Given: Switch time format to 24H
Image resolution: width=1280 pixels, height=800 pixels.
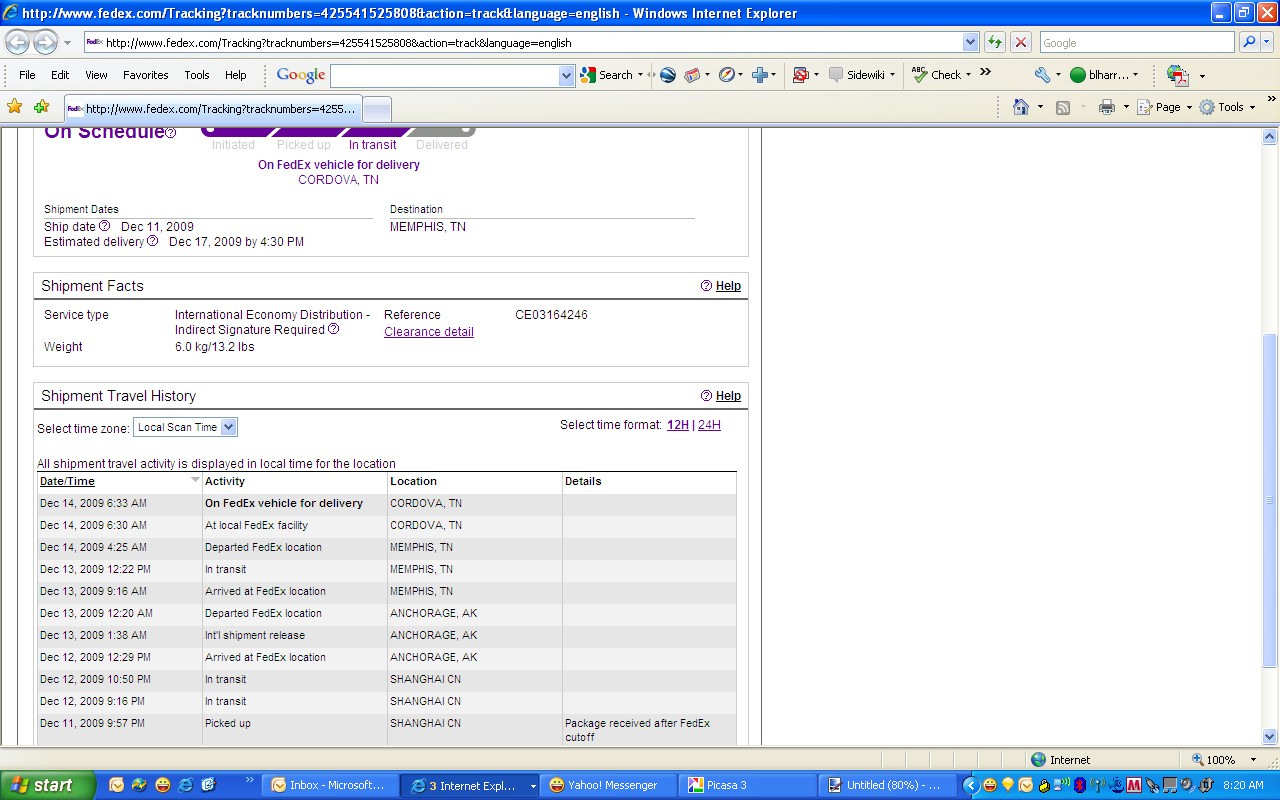Looking at the screenshot, I should [709, 425].
